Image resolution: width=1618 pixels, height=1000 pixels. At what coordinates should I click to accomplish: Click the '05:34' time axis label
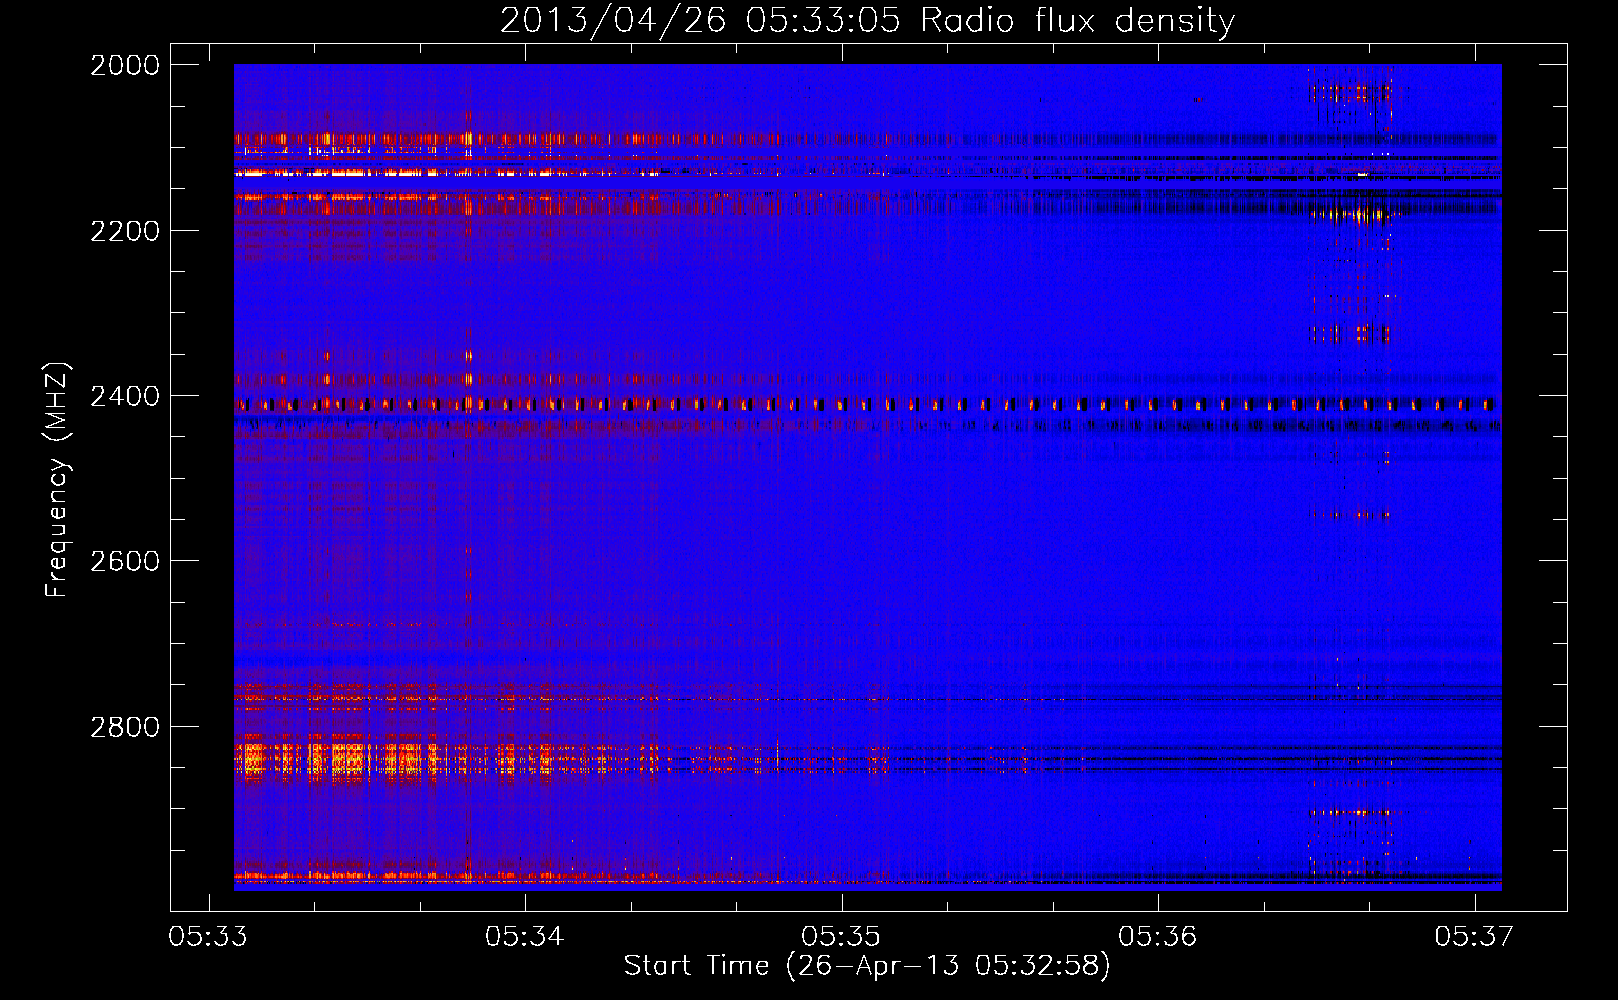(x=525, y=936)
